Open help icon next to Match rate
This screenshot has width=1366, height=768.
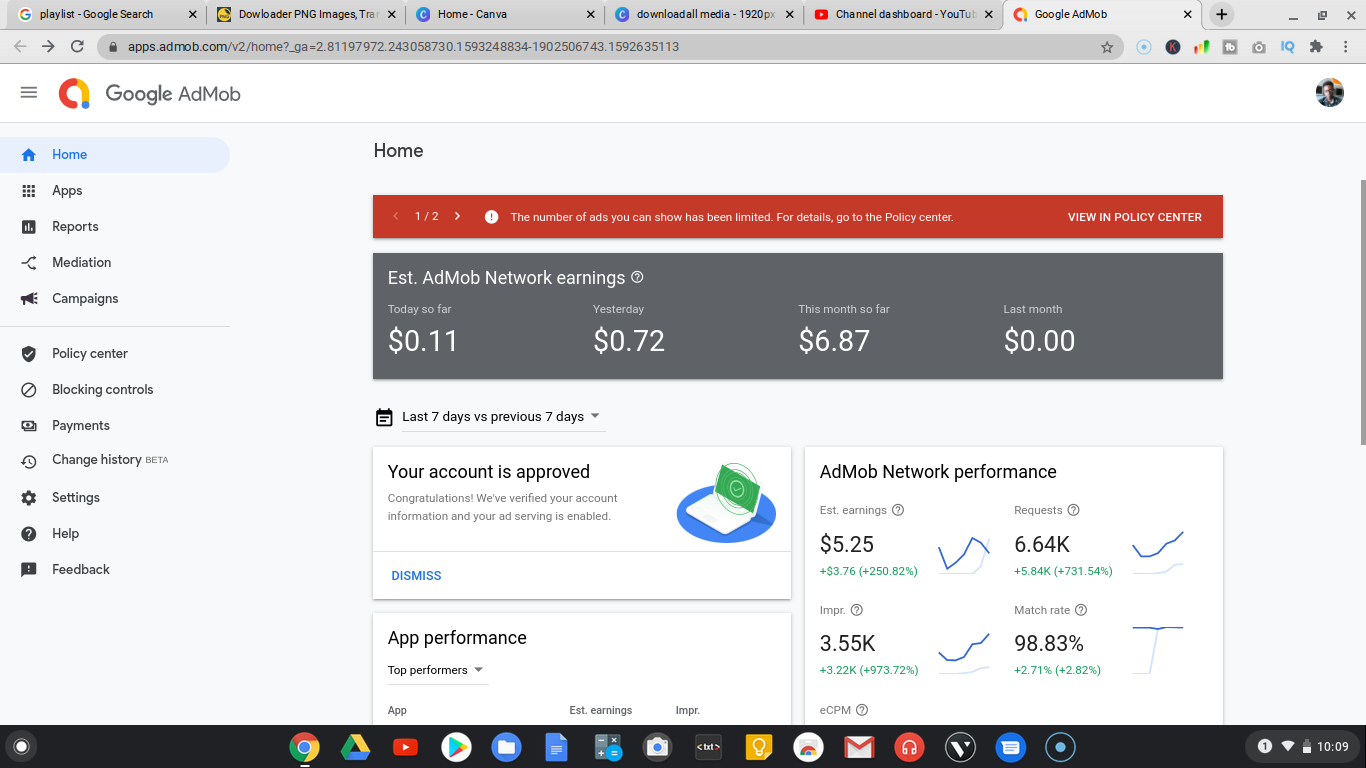coord(1081,610)
